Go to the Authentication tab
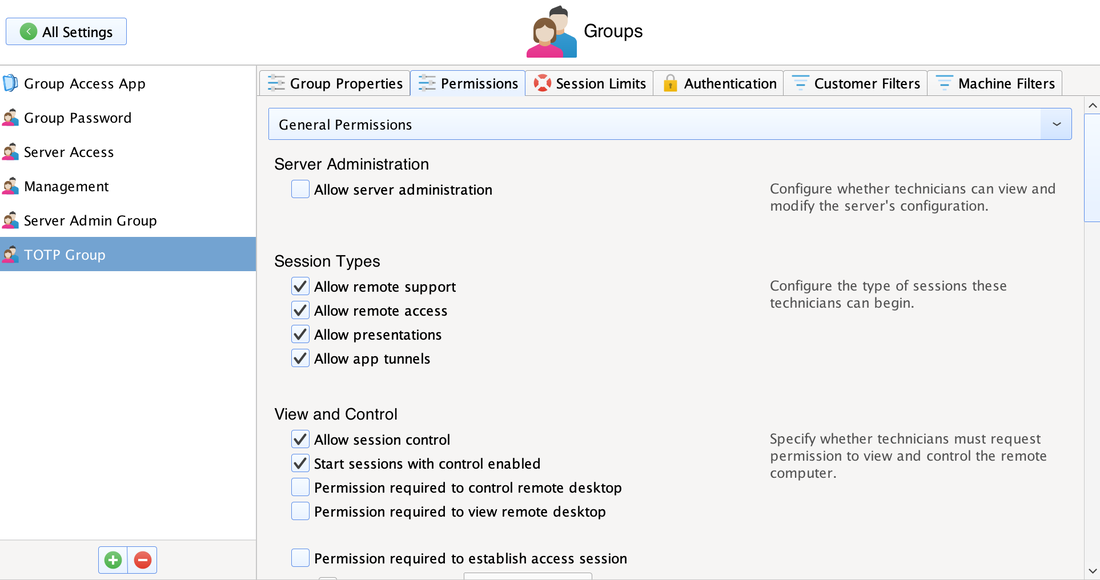1100x580 pixels. click(719, 83)
